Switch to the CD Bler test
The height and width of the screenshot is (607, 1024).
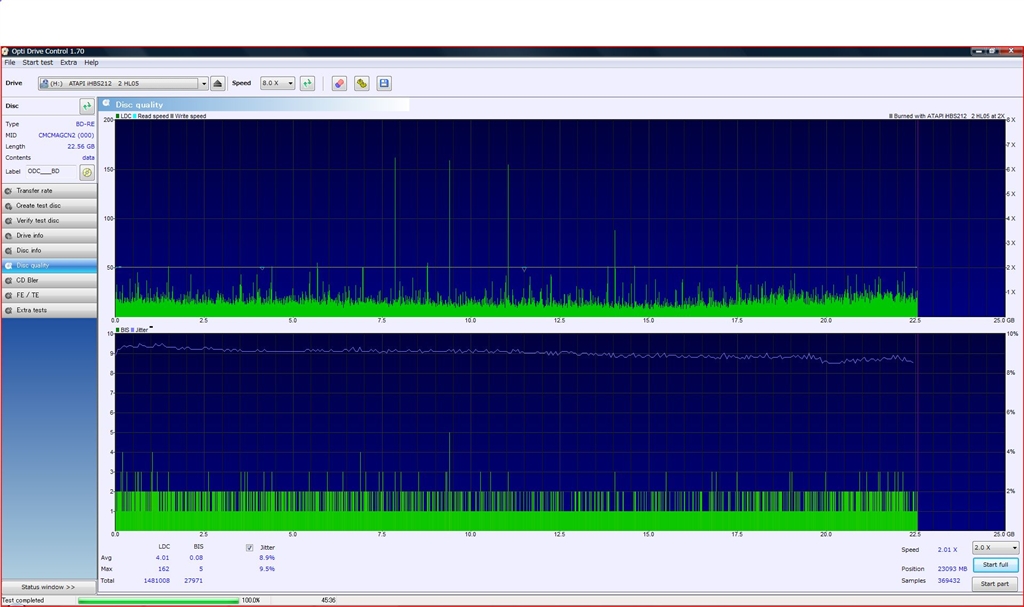coord(49,281)
